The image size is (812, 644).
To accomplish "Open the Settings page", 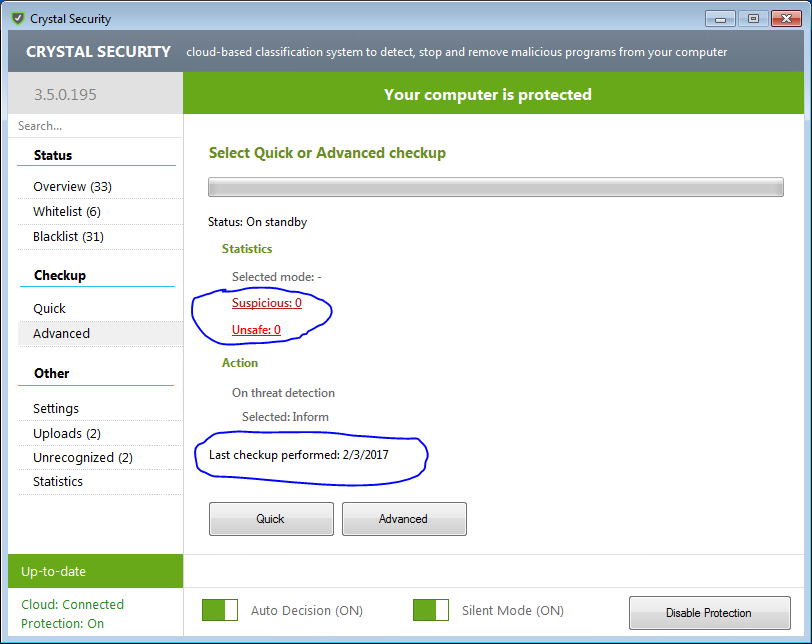I will [x=56, y=409].
